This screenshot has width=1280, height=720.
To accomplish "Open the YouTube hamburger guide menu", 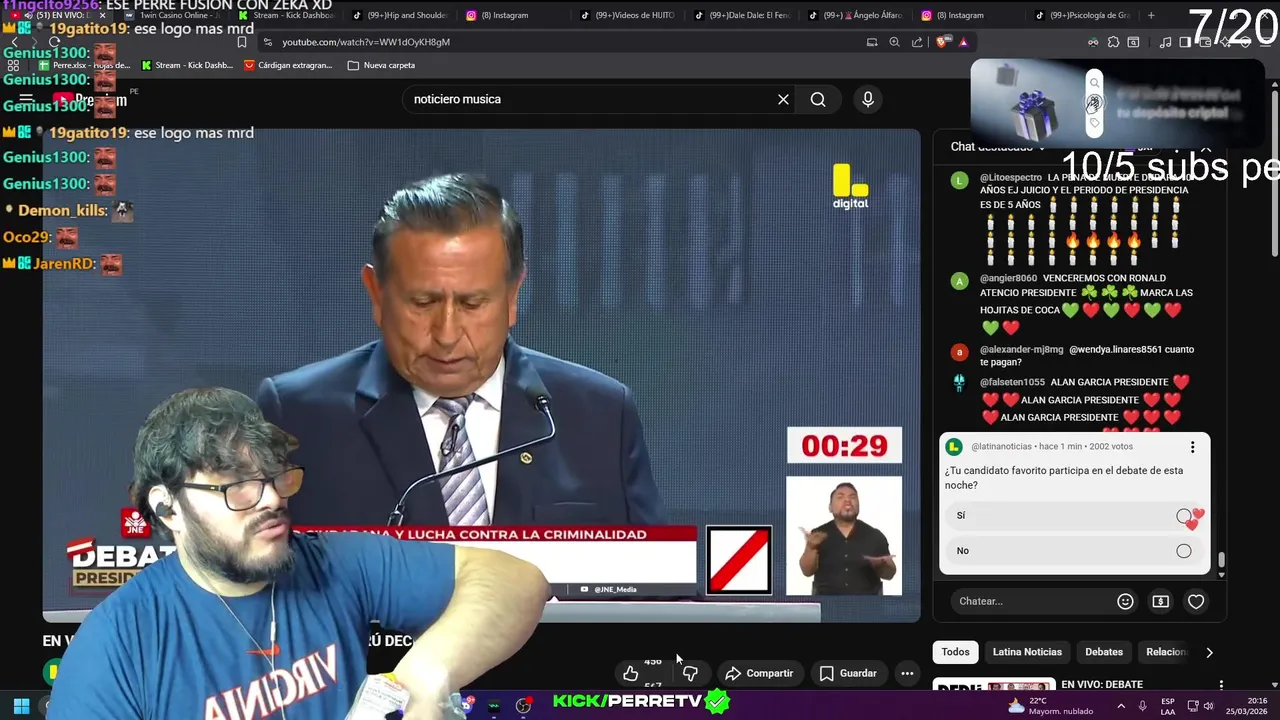I will (26, 99).
